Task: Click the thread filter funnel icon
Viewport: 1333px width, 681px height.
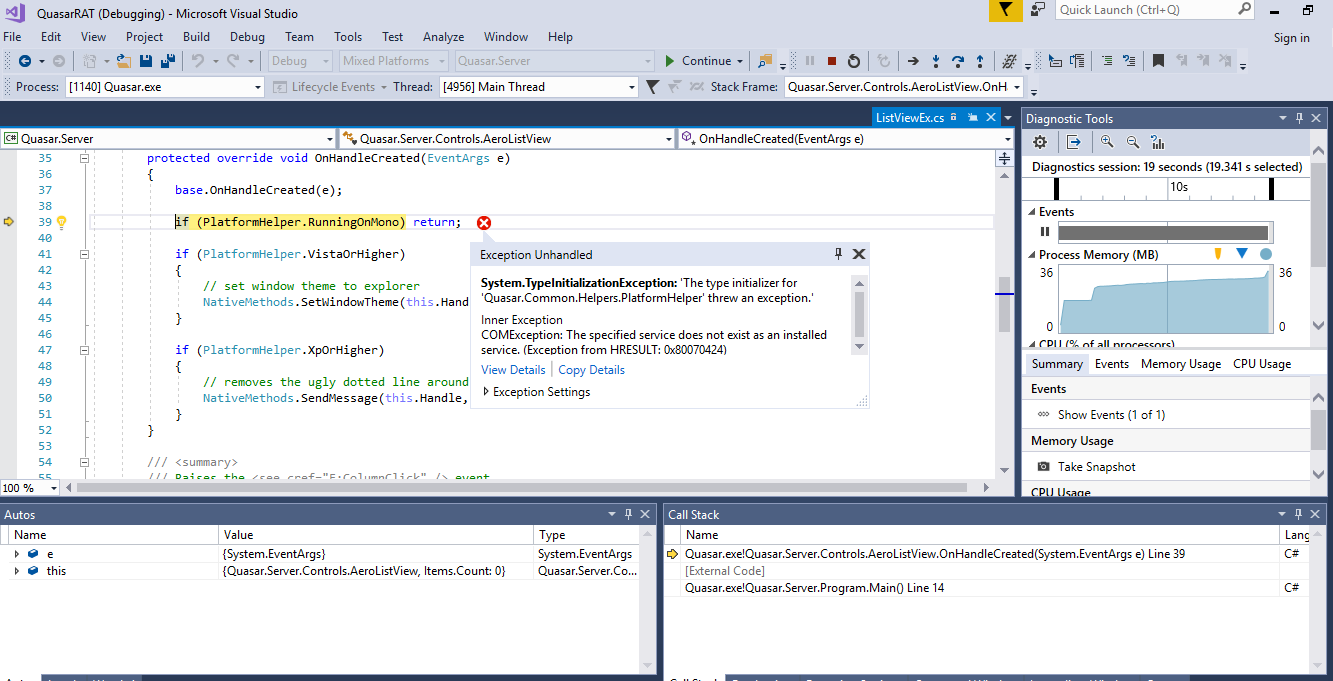Action: tap(652, 87)
